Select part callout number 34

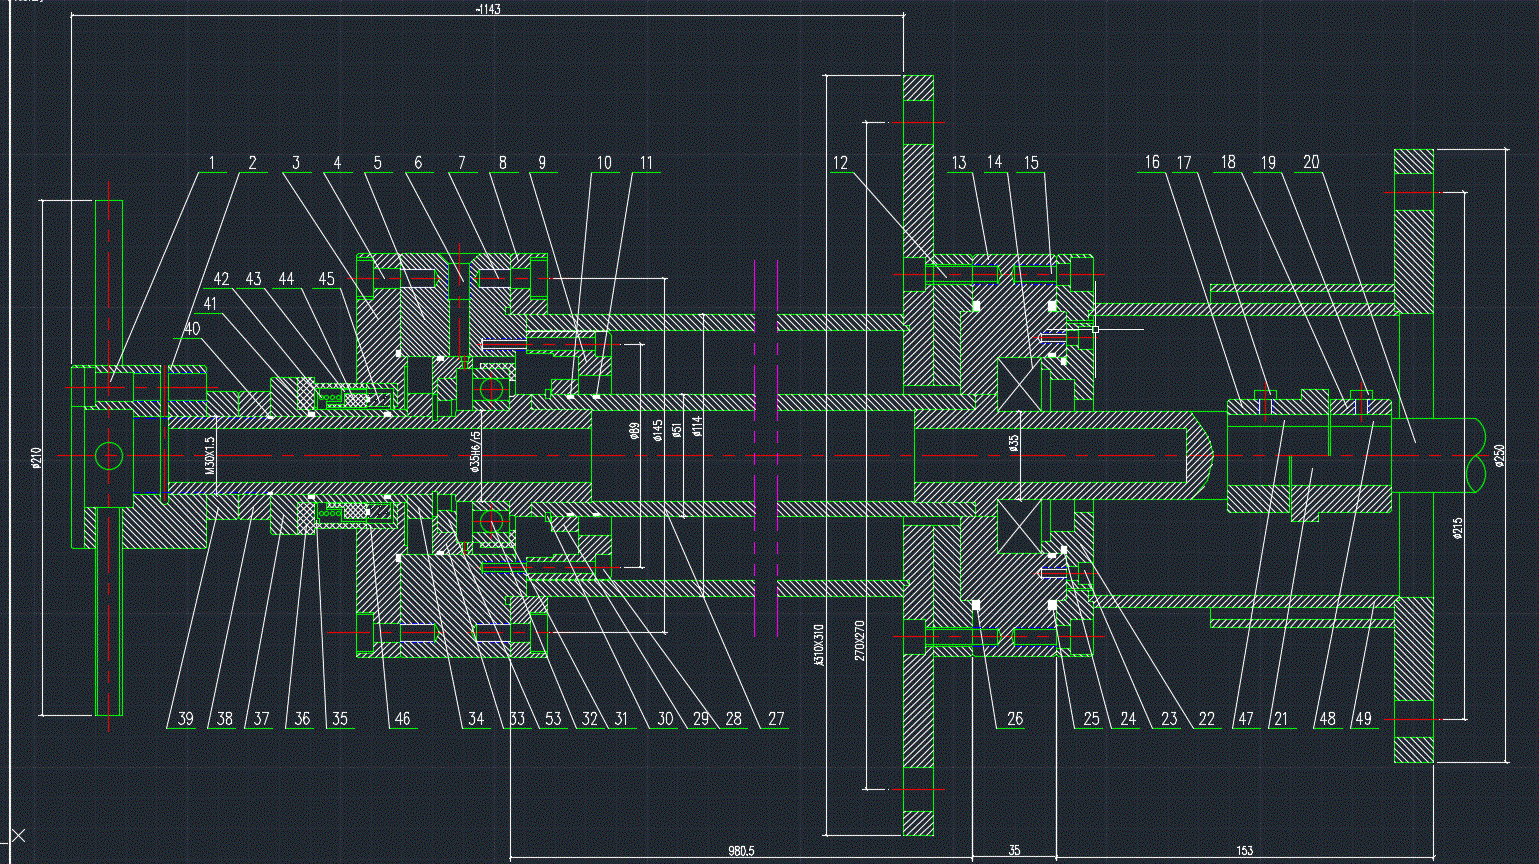coord(476,719)
